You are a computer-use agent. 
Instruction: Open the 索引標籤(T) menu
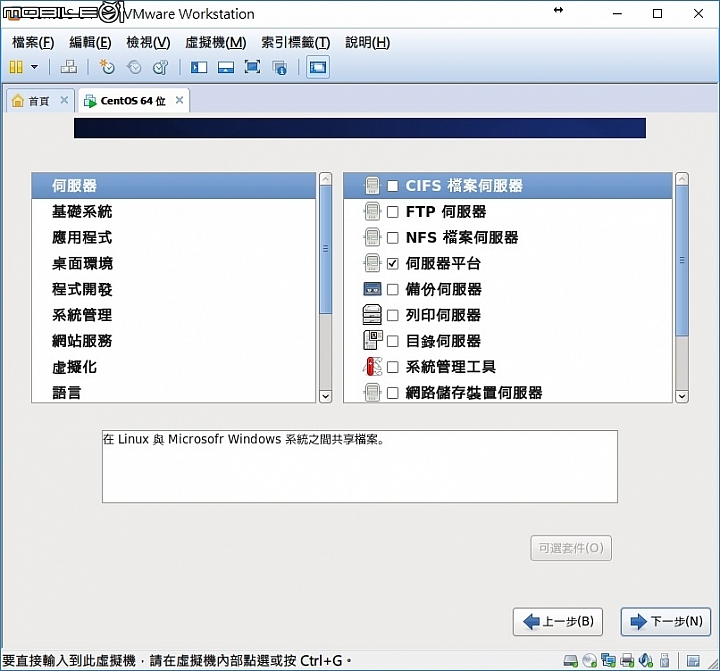(296, 43)
